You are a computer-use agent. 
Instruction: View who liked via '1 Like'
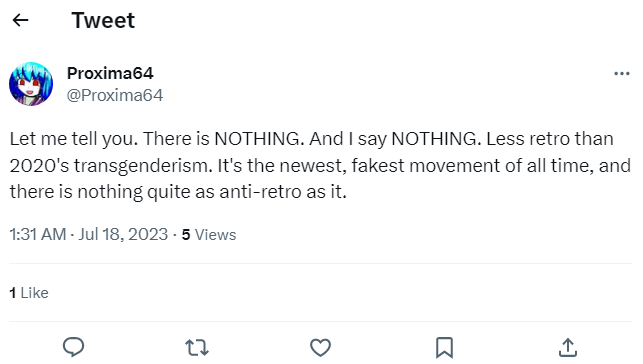pos(29,293)
